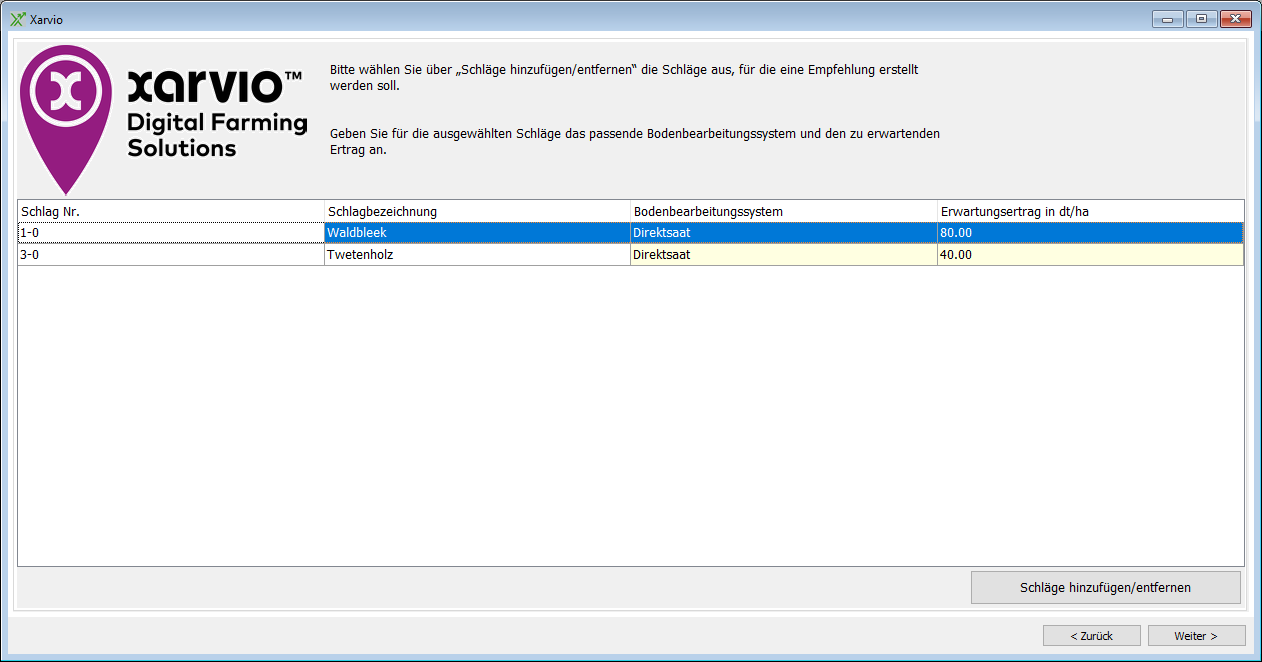Go back with the Zurück button
This screenshot has height=662, width=1262.
[x=1091, y=636]
